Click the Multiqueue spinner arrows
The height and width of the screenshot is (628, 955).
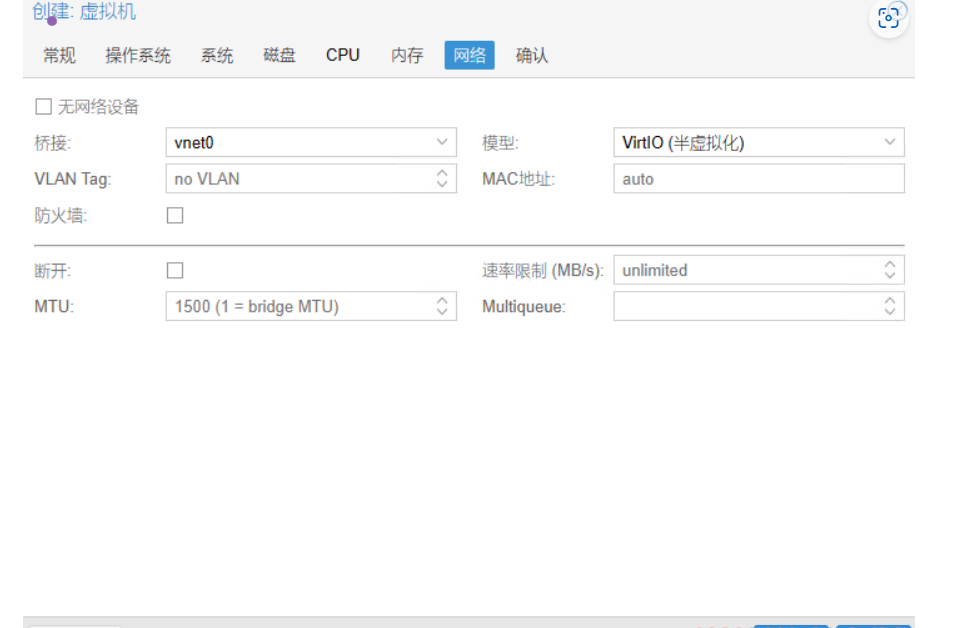(890, 306)
